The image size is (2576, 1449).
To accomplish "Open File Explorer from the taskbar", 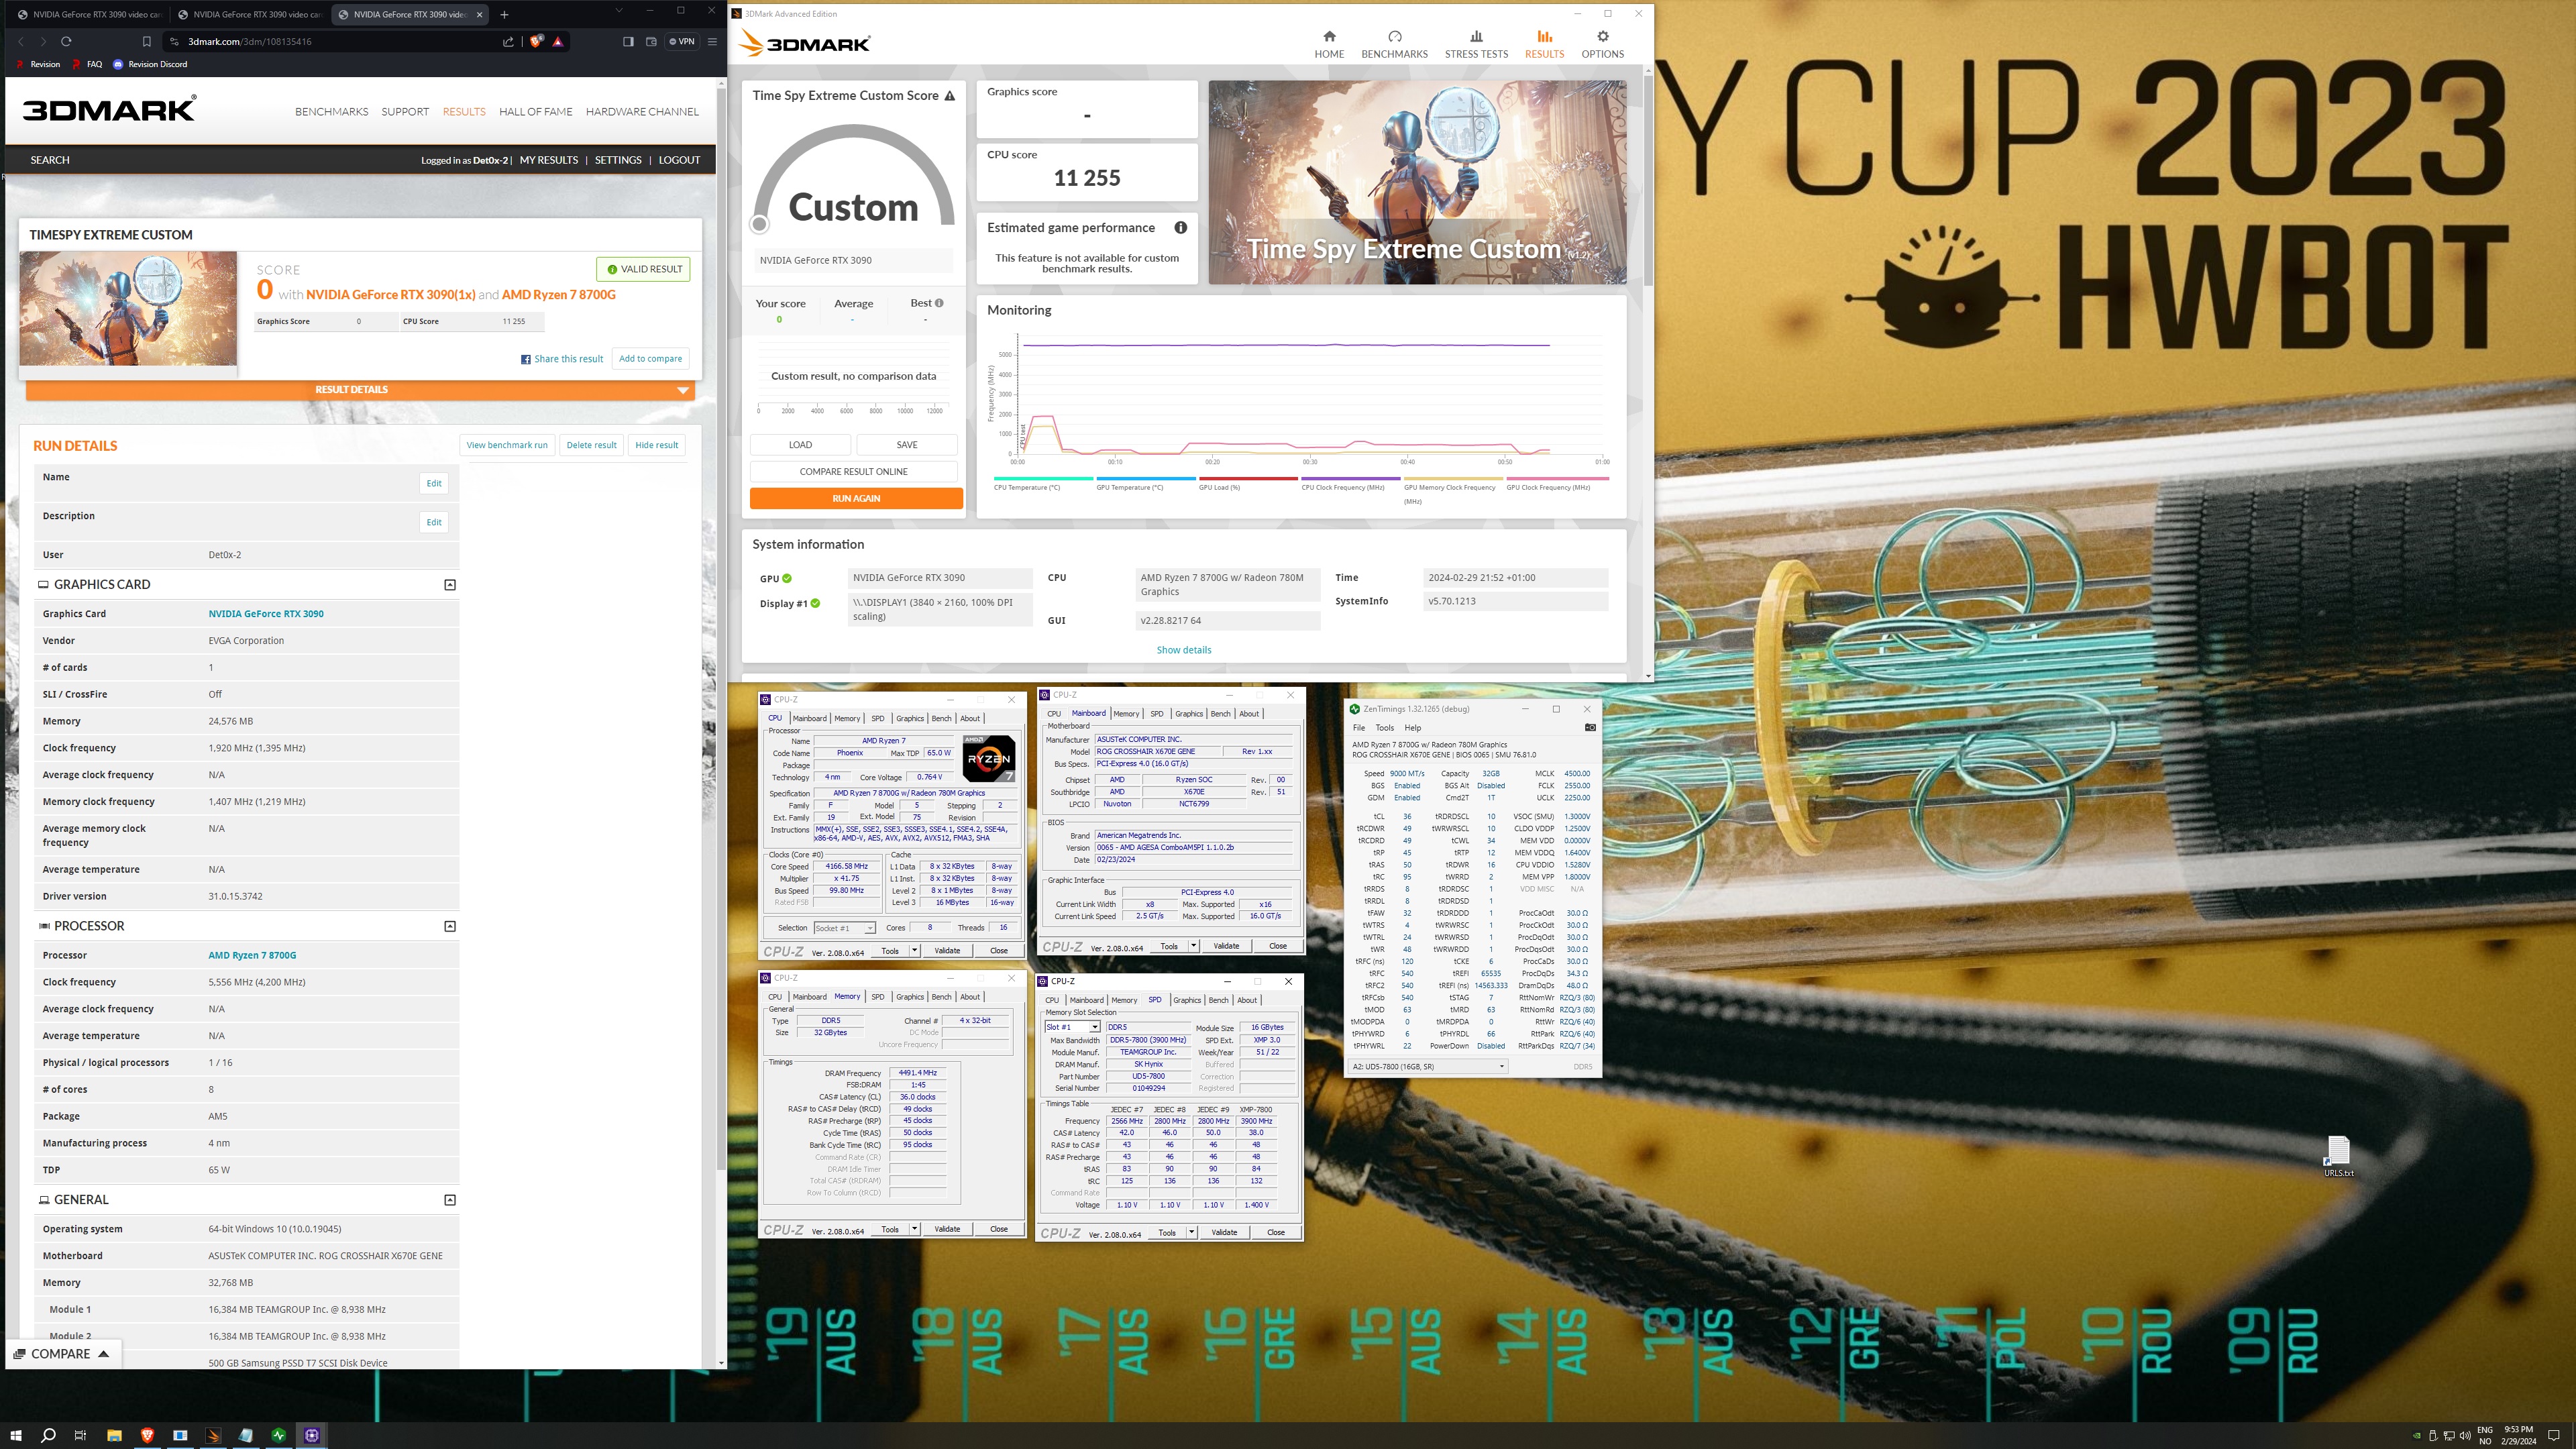I will pyautogui.click(x=114, y=1435).
